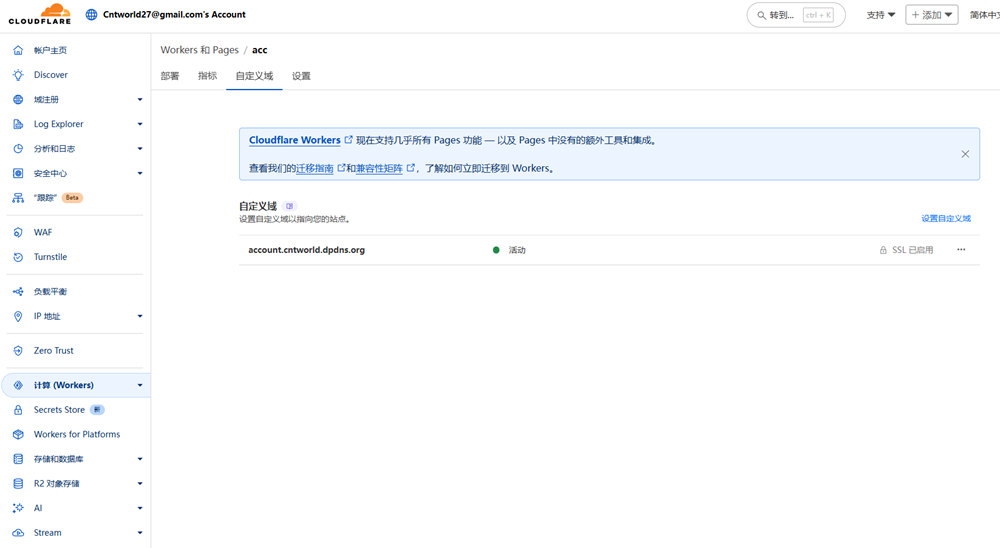
Task: Click the 设置自定义域 link
Action: (946, 218)
